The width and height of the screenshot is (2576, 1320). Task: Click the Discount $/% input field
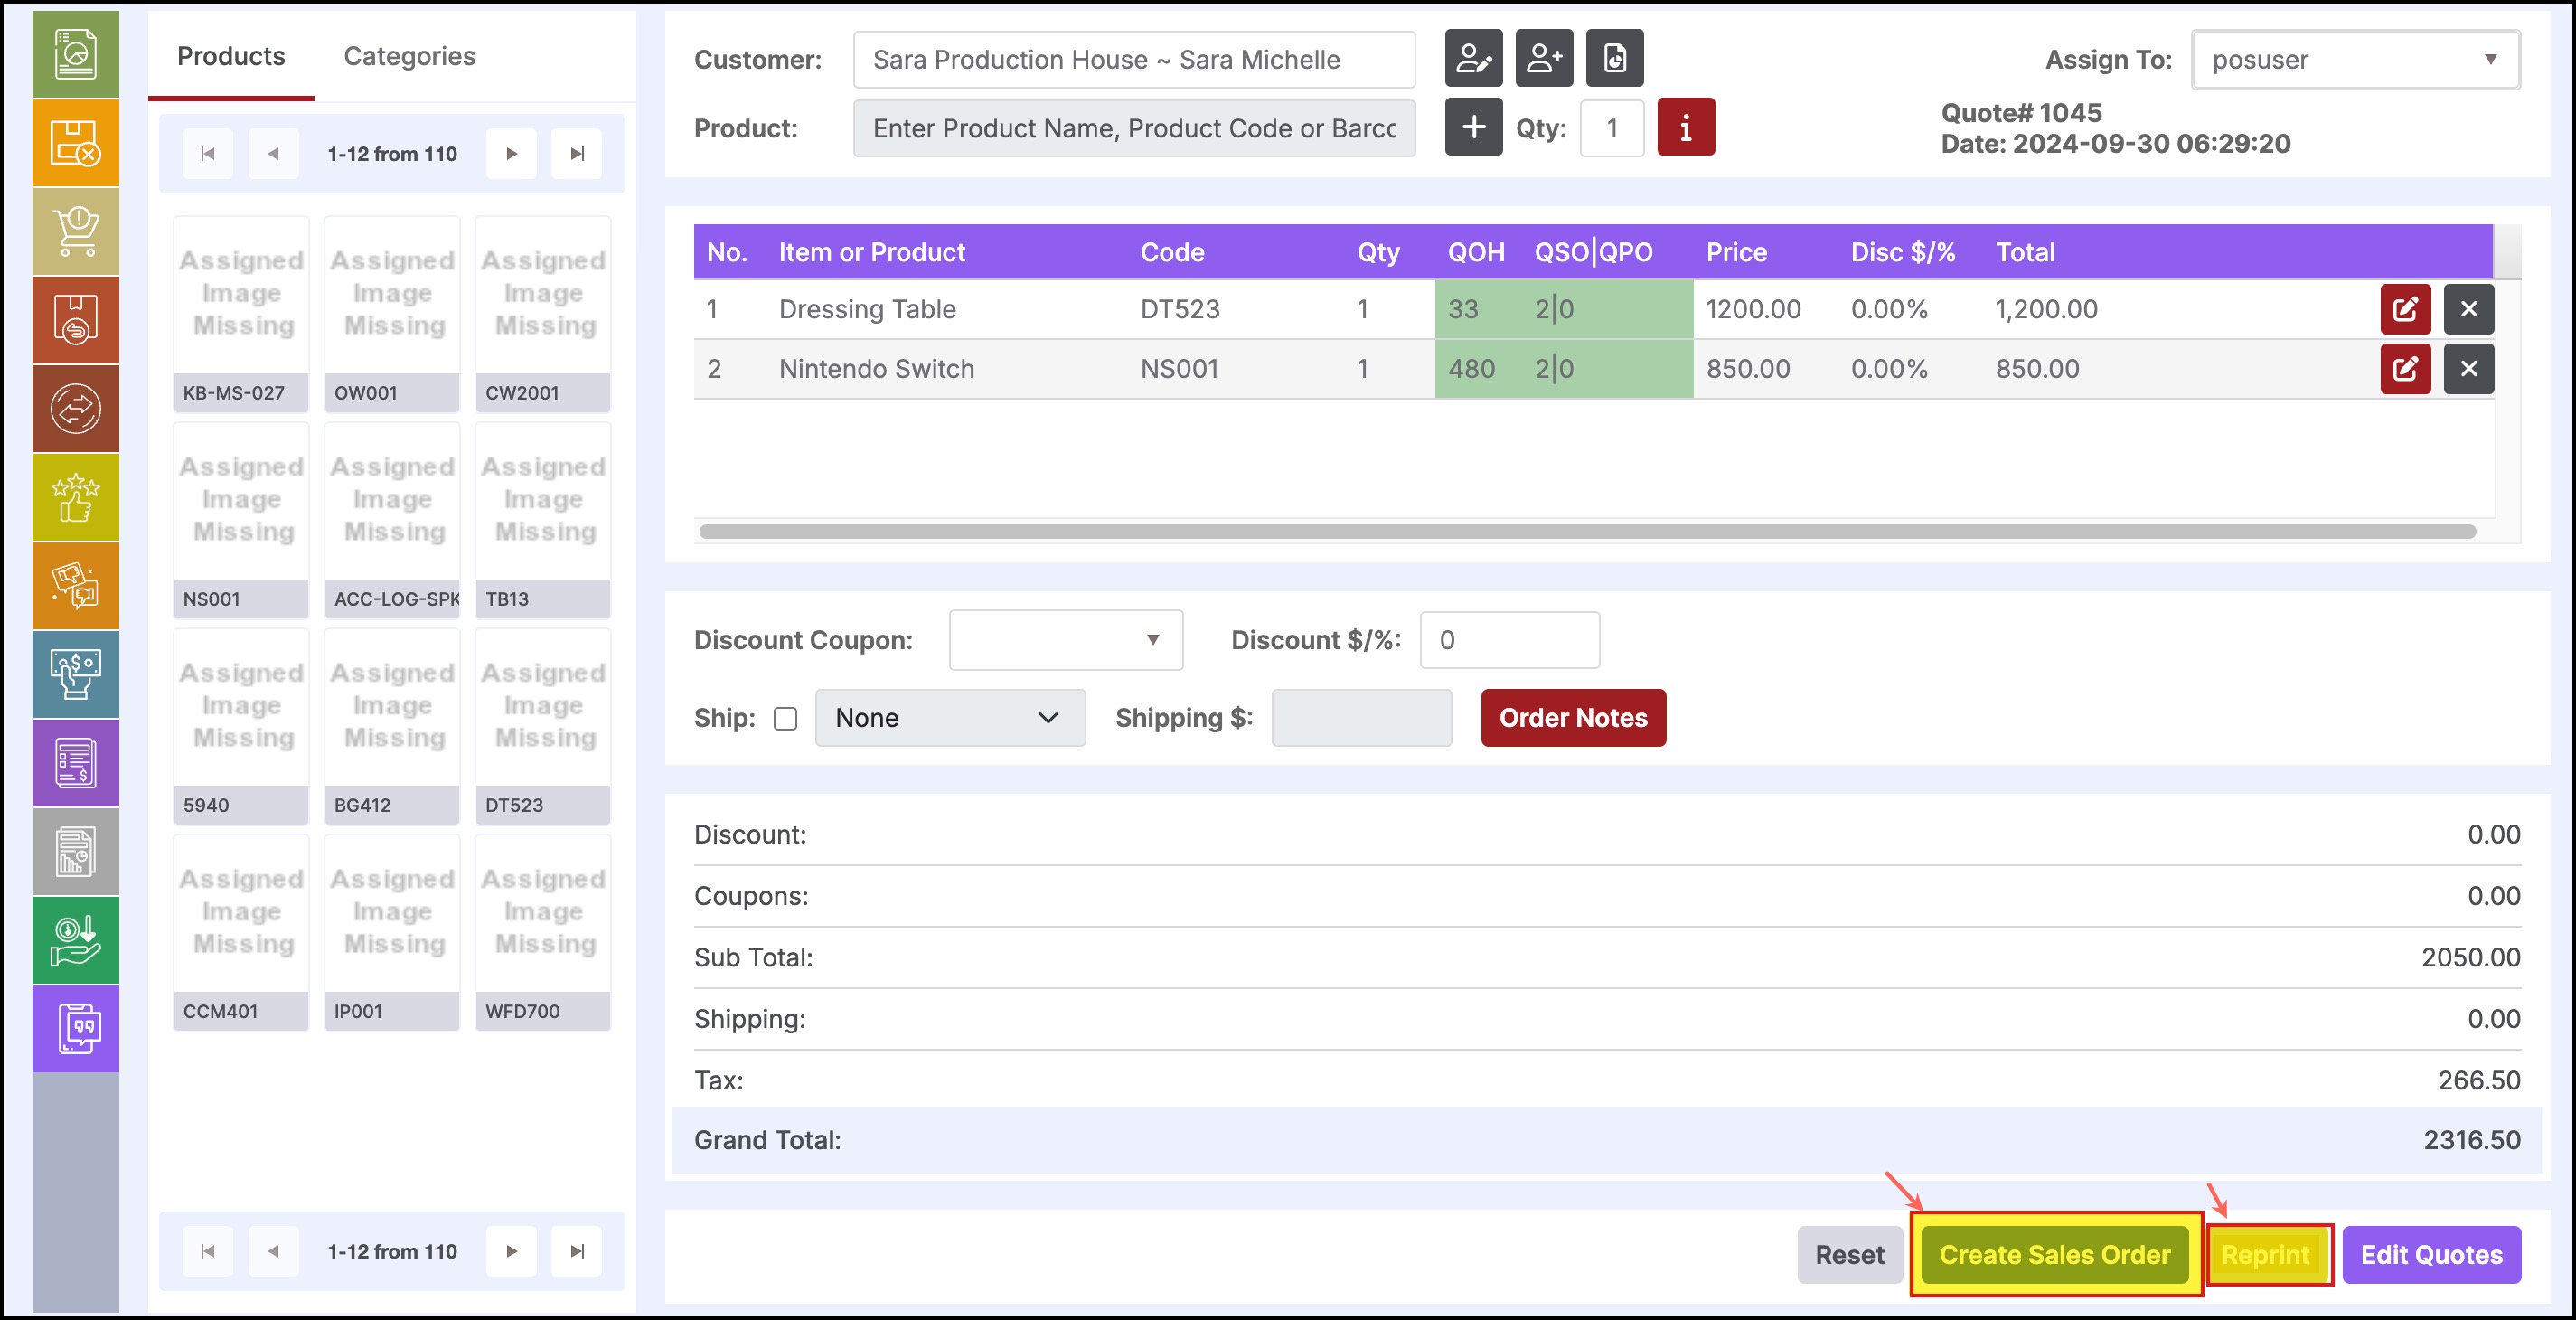point(1510,640)
